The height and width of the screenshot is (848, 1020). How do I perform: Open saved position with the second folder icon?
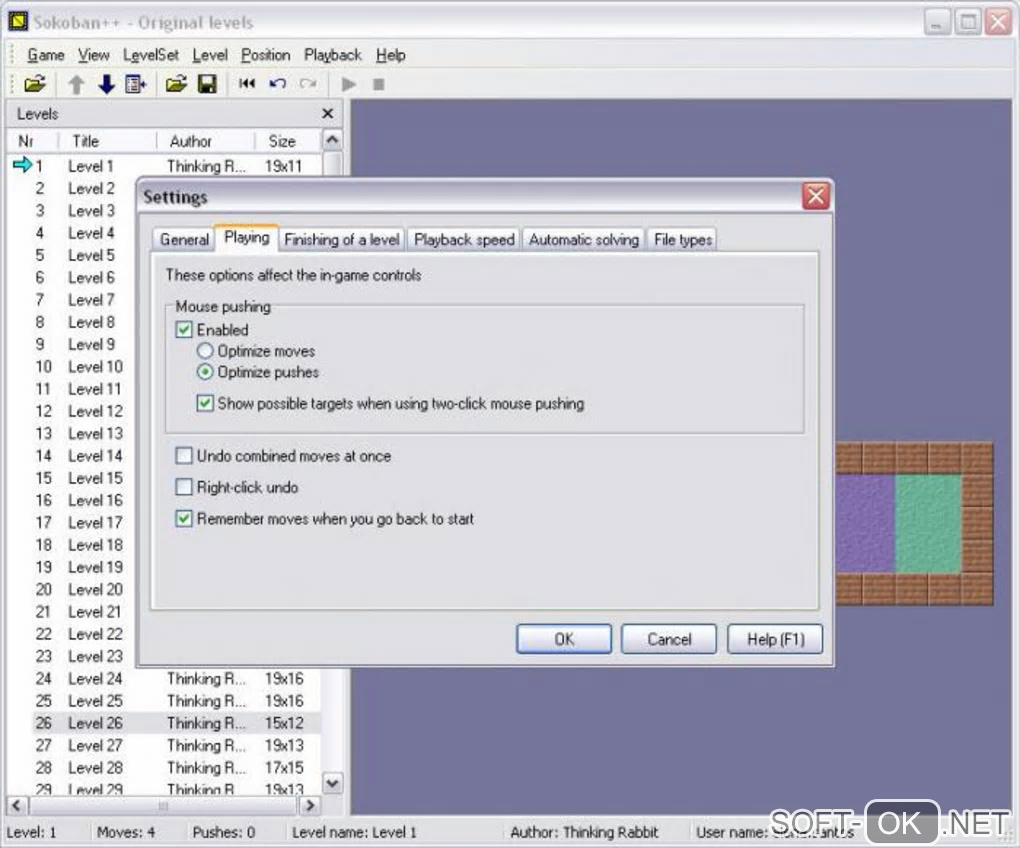click(x=176, y=84)
